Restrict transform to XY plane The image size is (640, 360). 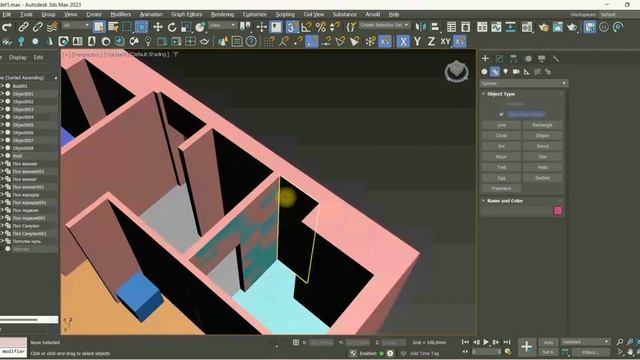[x=445, y=41]
